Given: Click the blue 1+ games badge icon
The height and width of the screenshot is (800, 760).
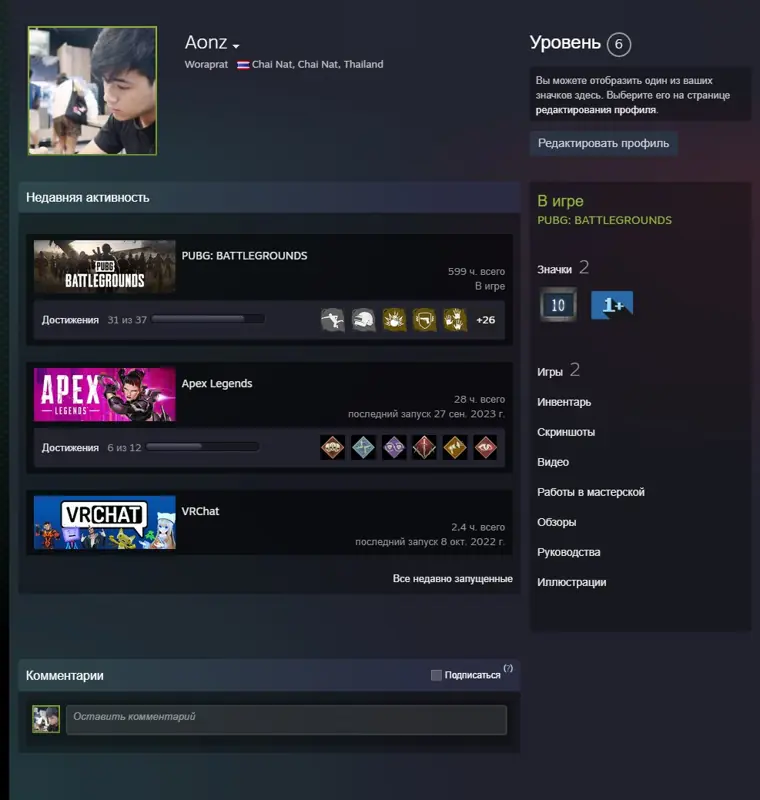Looking at the screenshot, I should 612,305.
